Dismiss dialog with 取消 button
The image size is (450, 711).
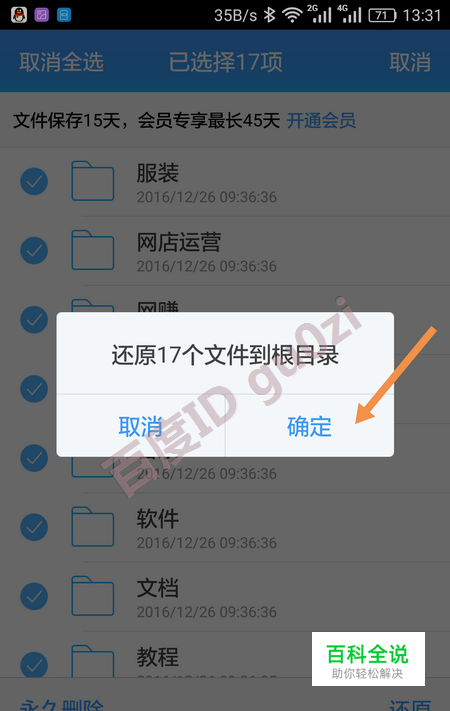pyautogui.click(x=141, y=426)
